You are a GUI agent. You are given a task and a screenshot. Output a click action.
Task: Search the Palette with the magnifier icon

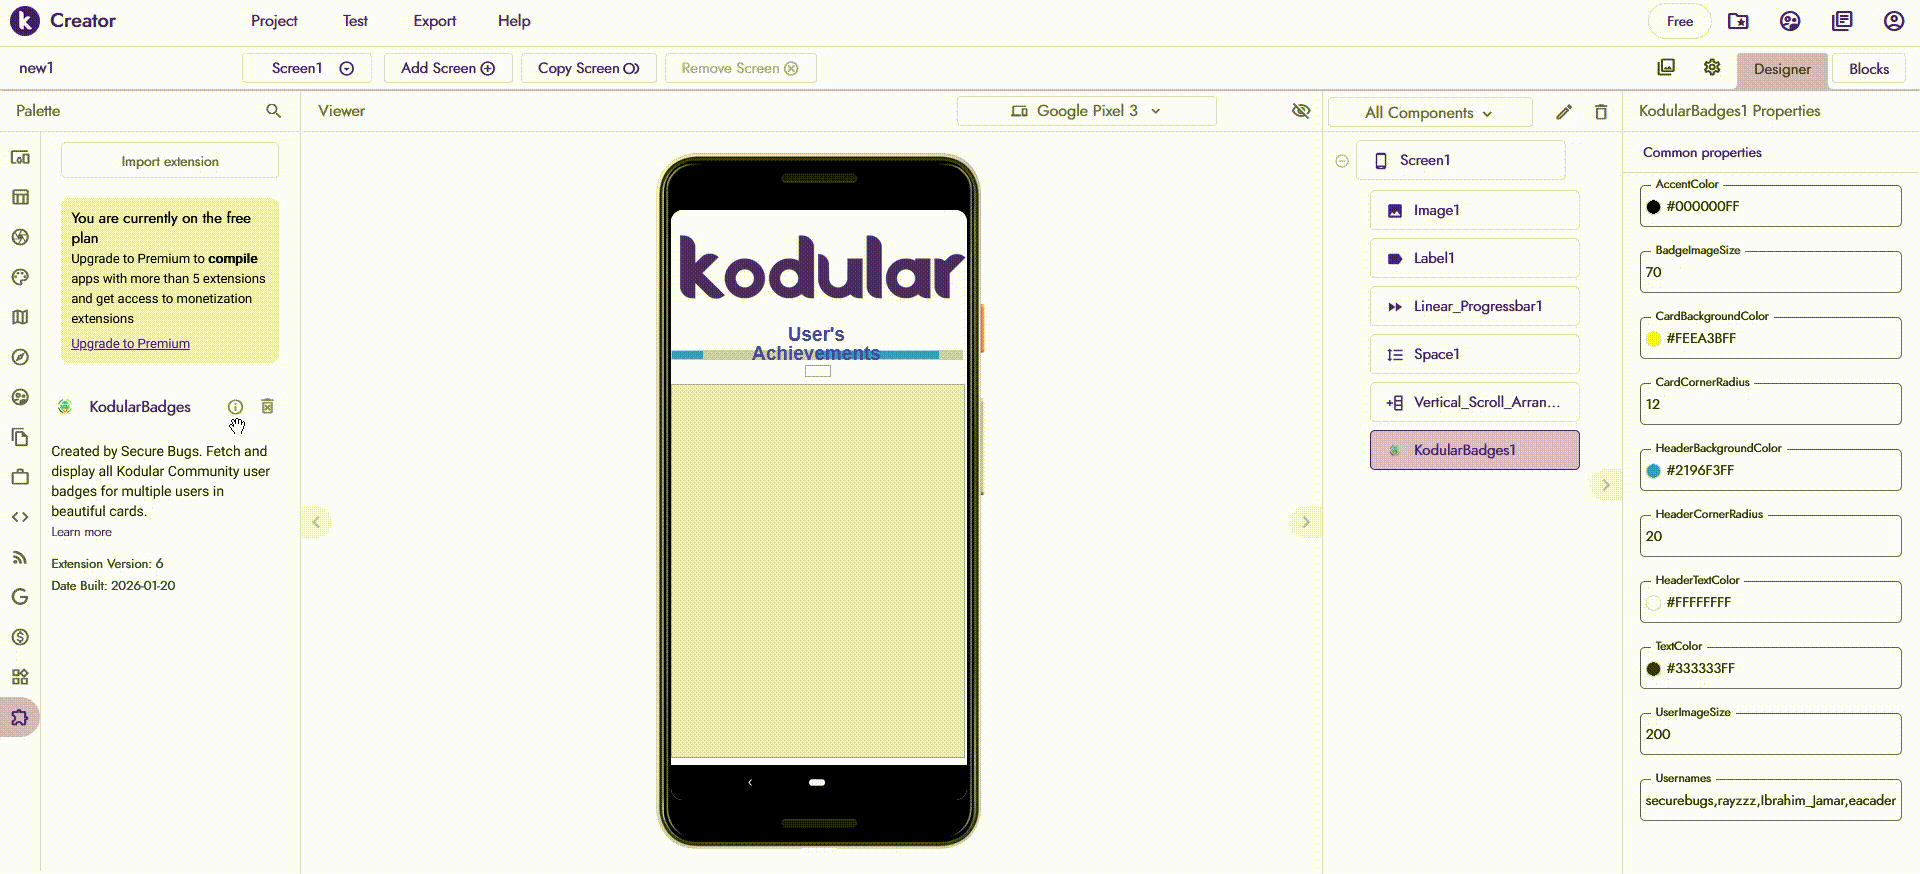click(273, 111)
